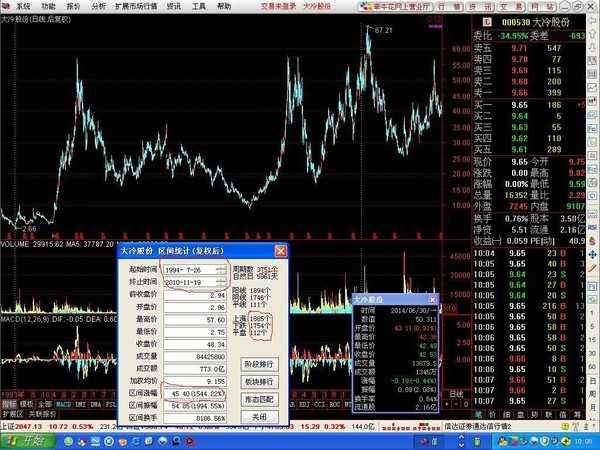600x450 pixels.
Task: Click the 日线 period label below chart
Action: 456,394
